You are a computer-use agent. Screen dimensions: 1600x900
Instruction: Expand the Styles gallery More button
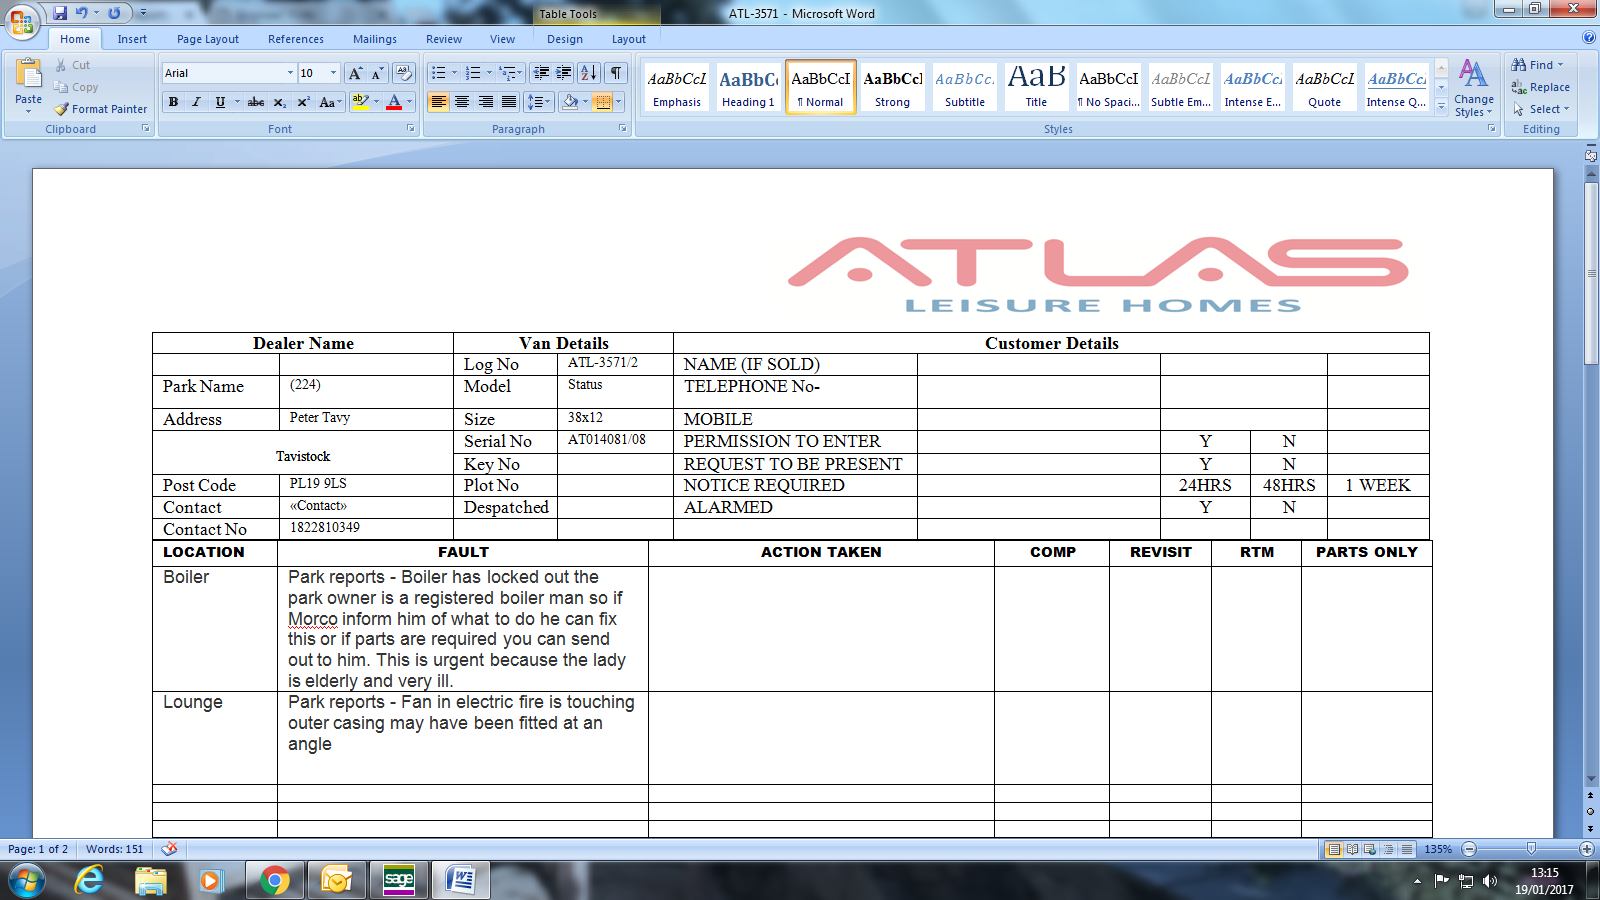tap(1441, 107)
